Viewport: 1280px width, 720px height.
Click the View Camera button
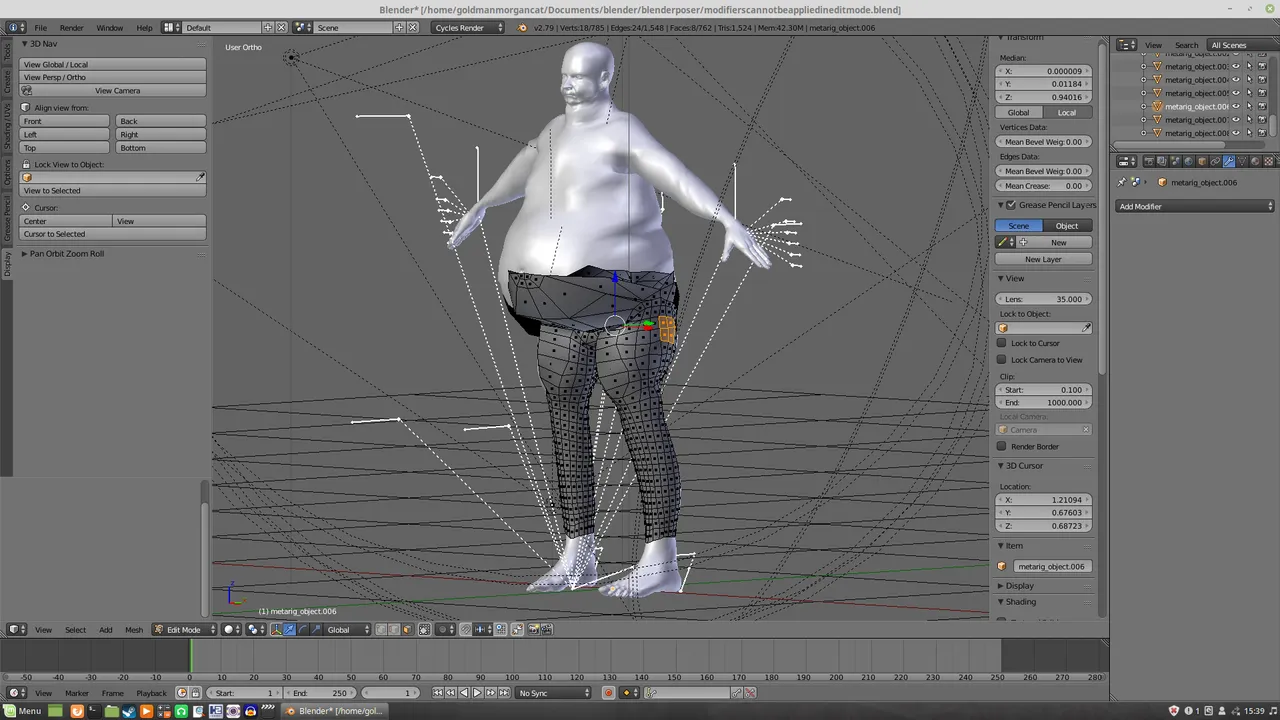coord(113,91)
